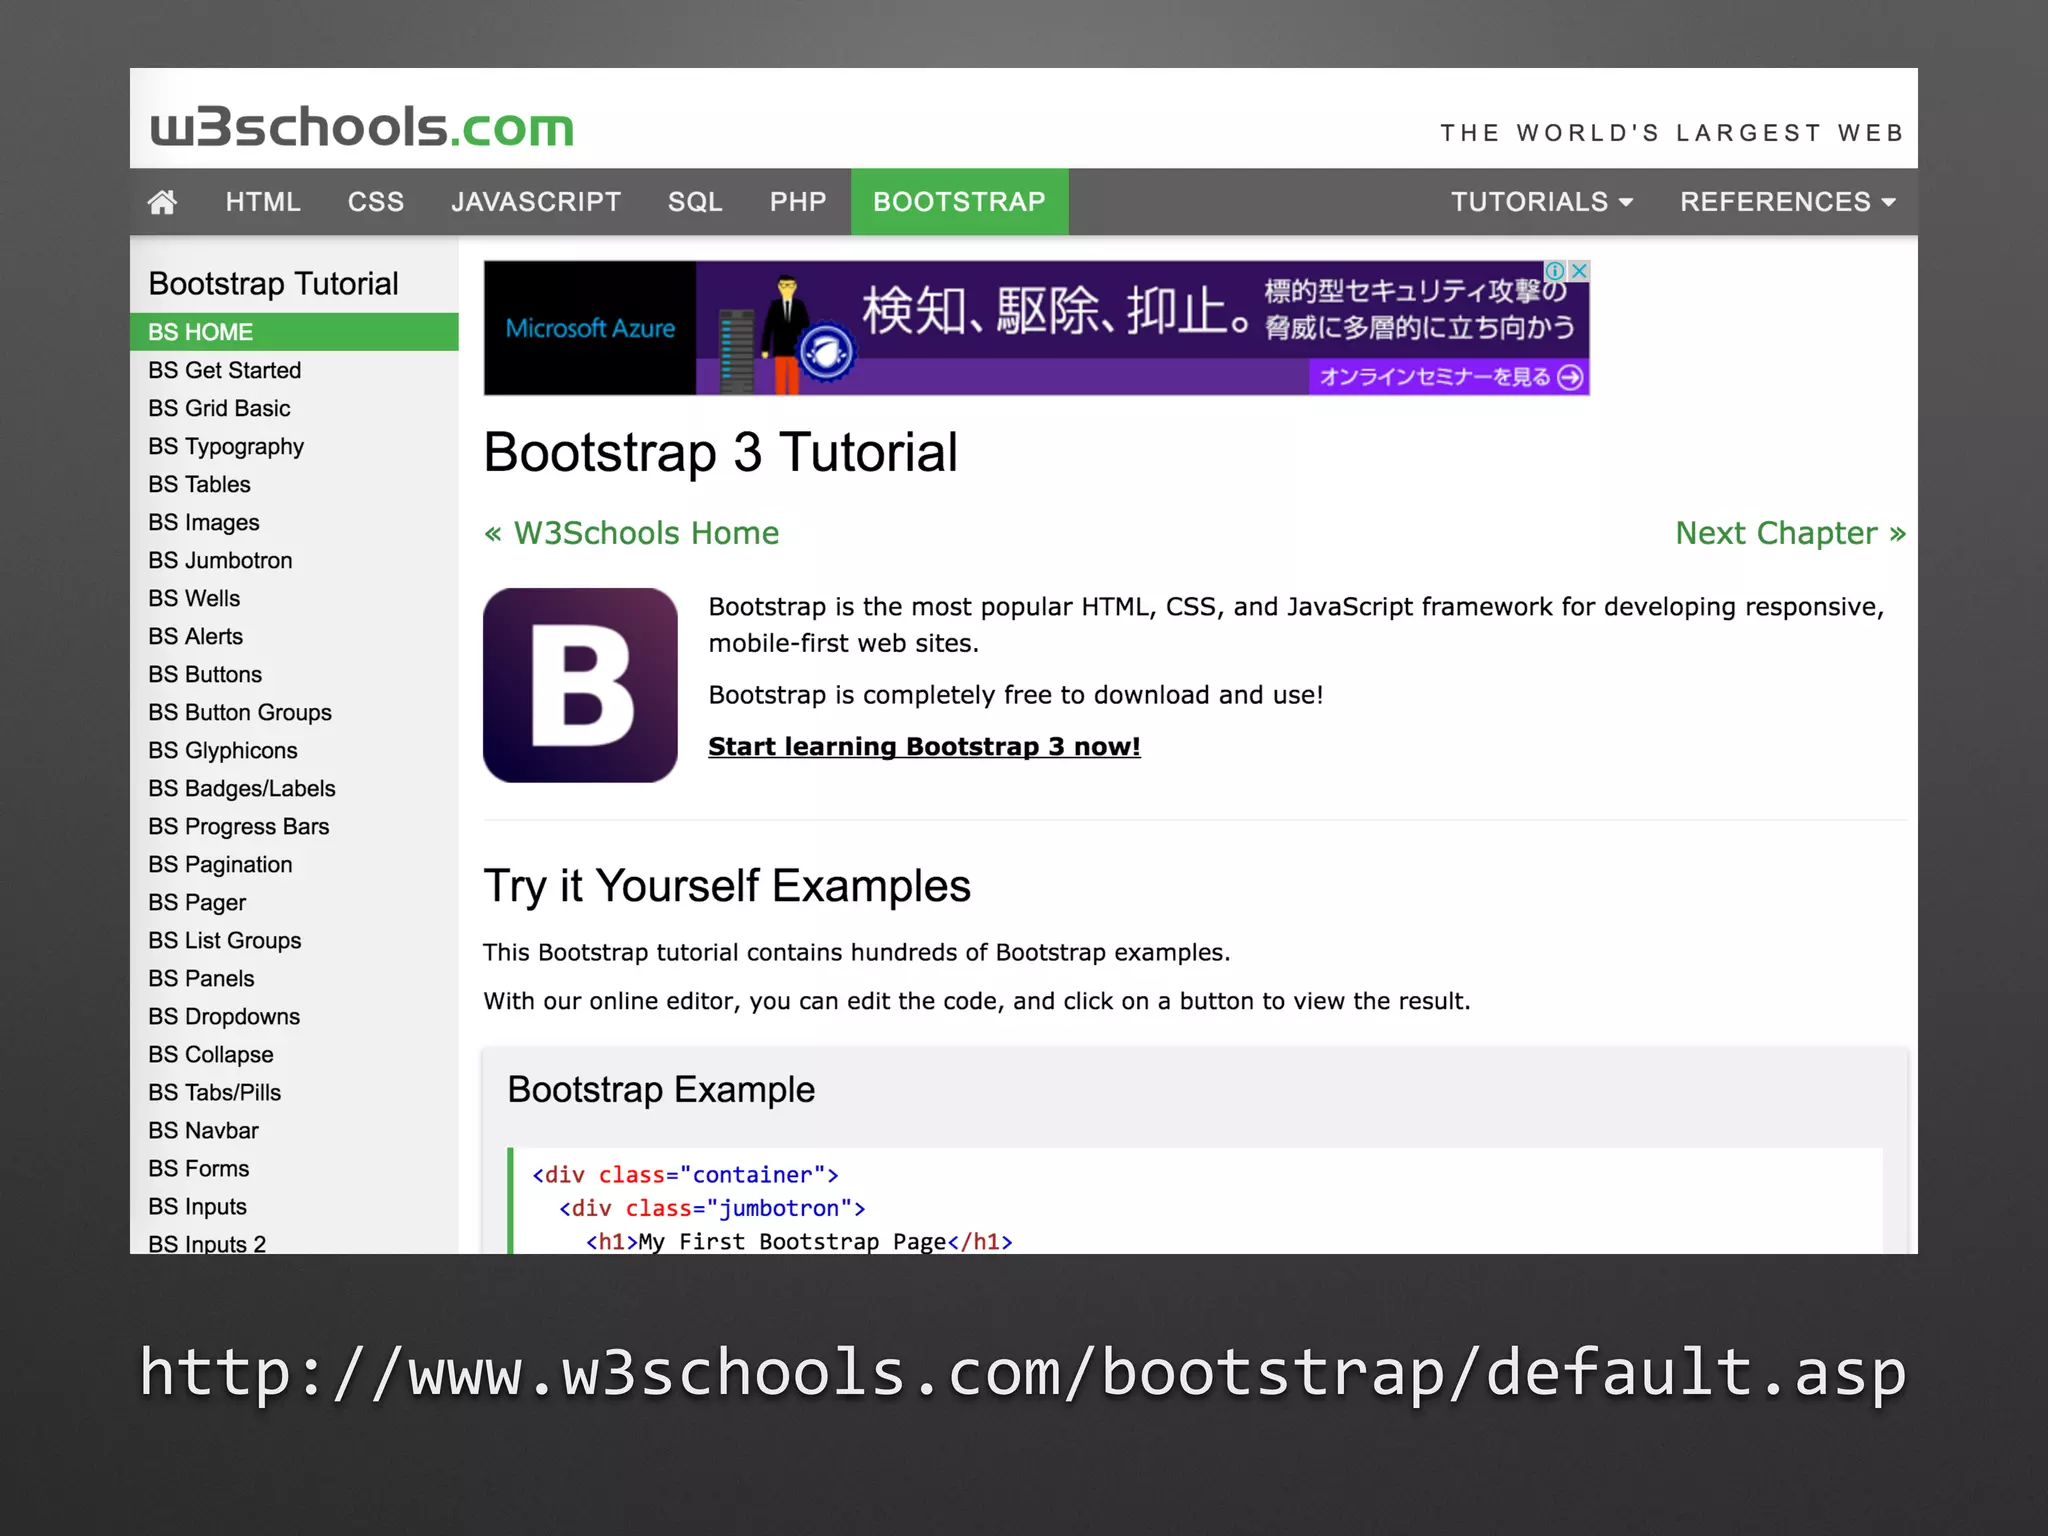Open the HTML nav tab
This screenshot has height=1536, width=2048.
click(263, 202)
